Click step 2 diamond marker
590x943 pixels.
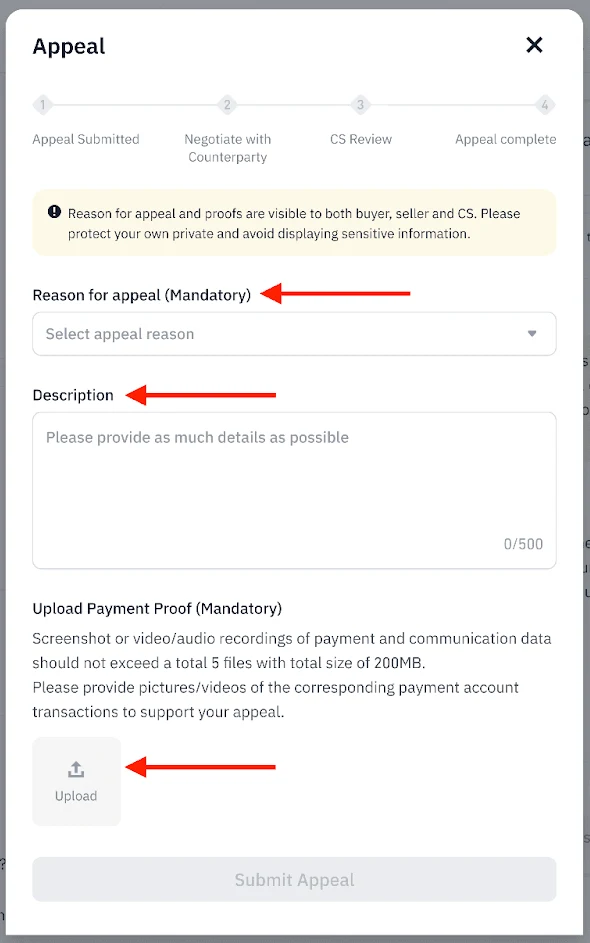[x=227, y=105]
